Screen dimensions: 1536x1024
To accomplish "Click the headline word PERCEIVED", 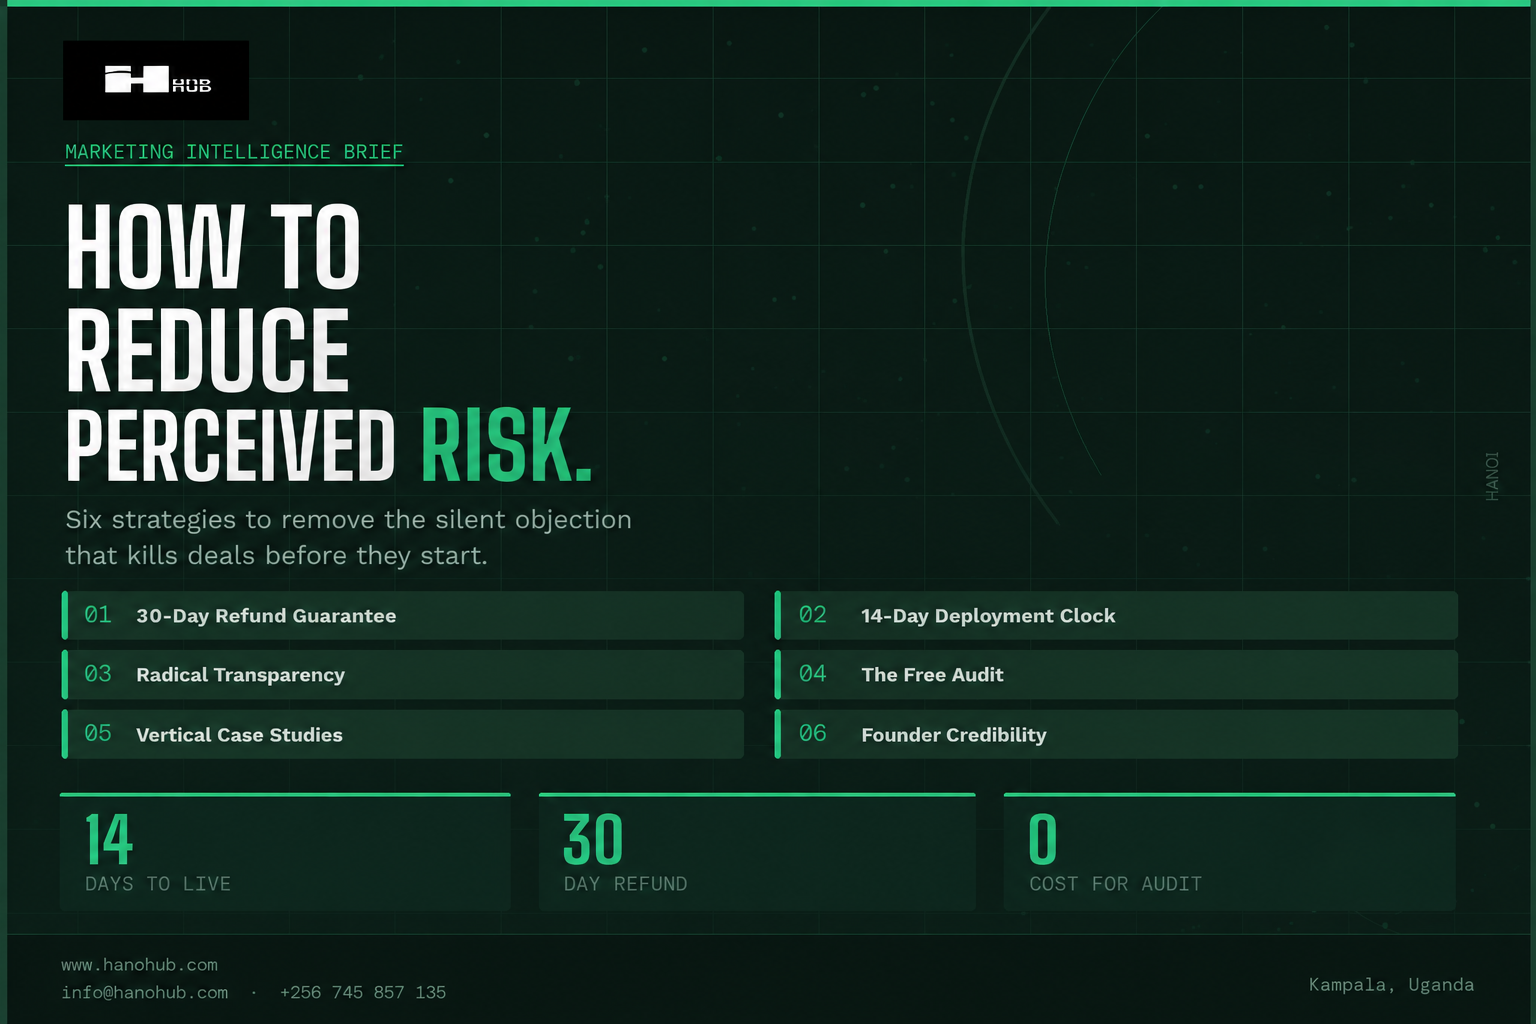I will coord(231,446).
